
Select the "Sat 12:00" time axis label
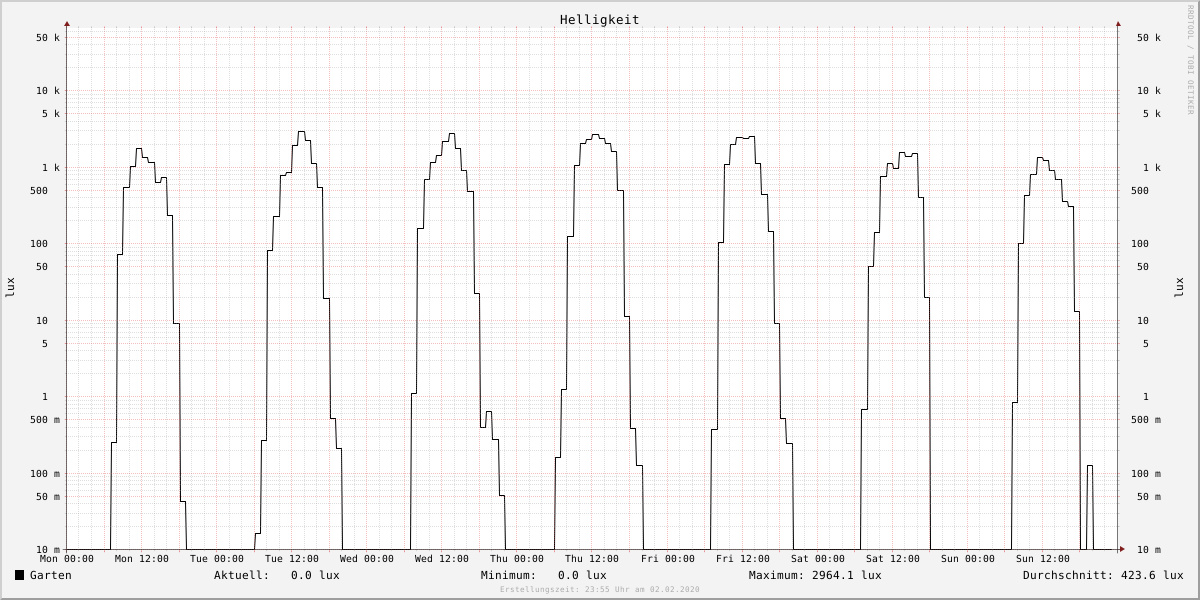click(893, 559)
